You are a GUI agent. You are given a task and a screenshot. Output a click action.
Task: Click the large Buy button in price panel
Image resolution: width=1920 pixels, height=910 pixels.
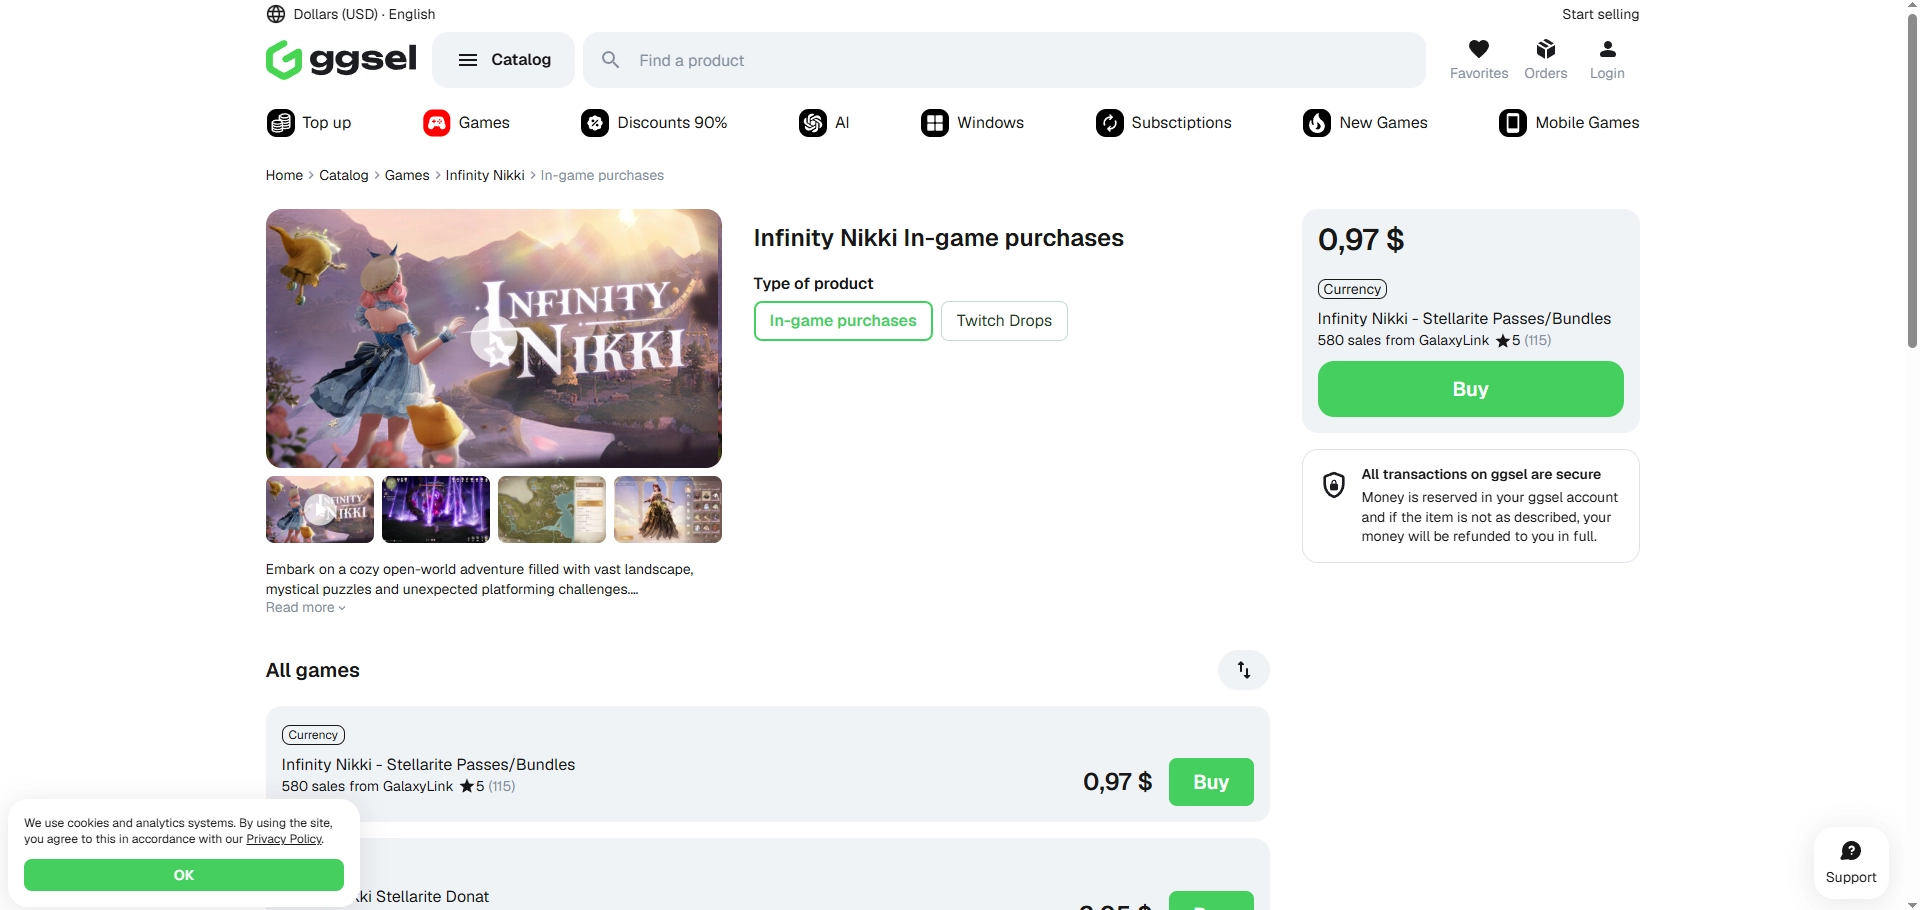pos(1471,389)
